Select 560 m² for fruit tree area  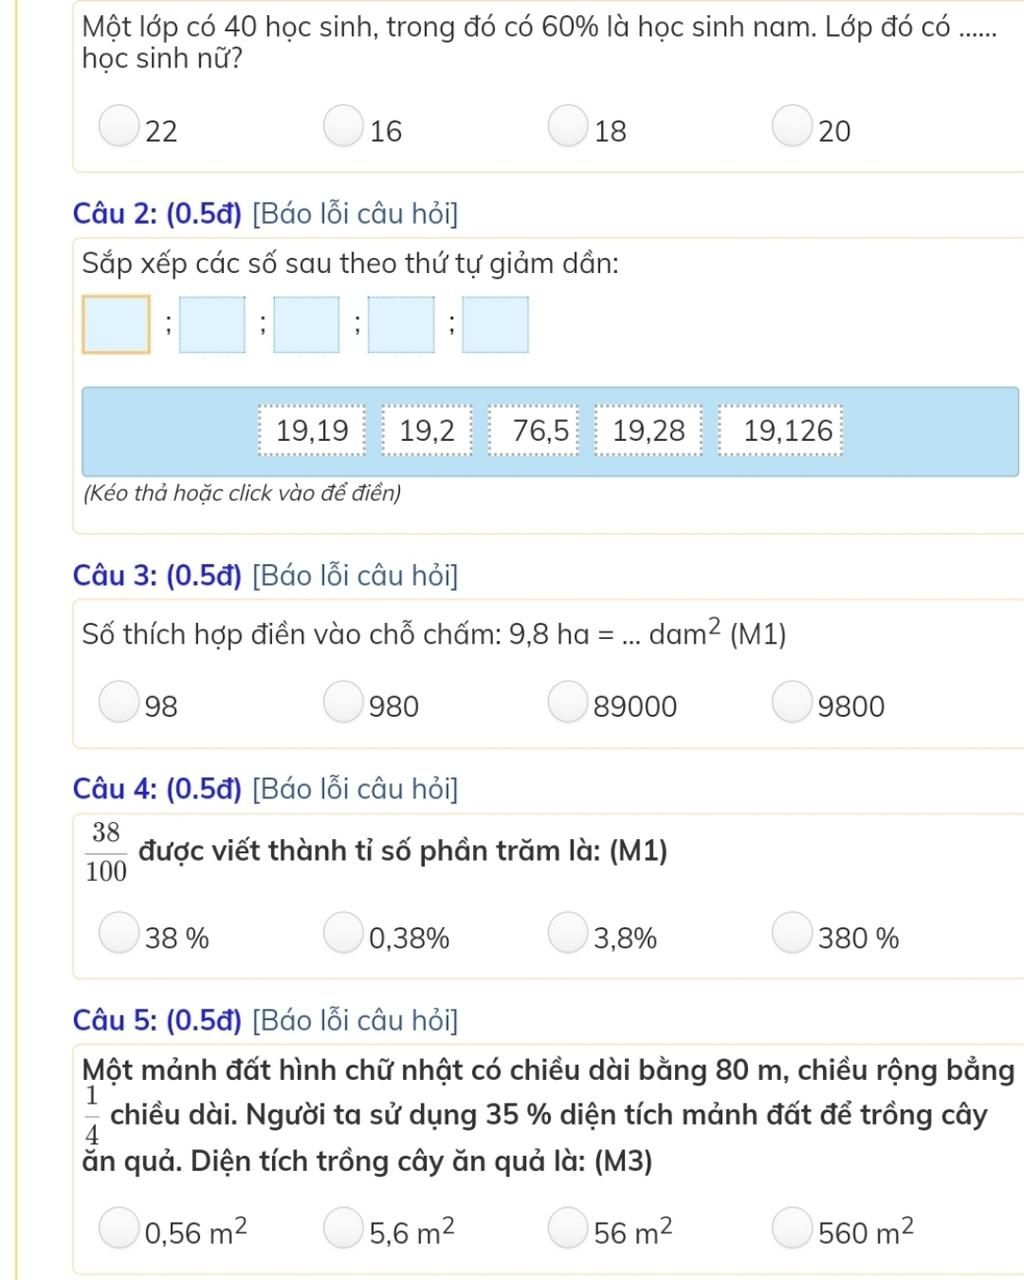[791, 1229]
